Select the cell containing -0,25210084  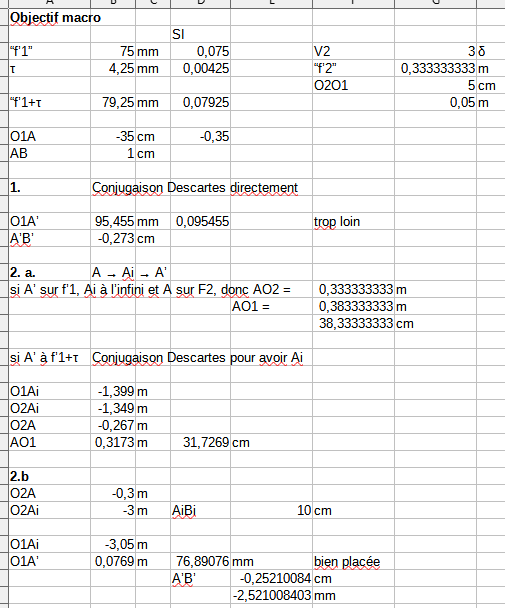tap(271, 579)
